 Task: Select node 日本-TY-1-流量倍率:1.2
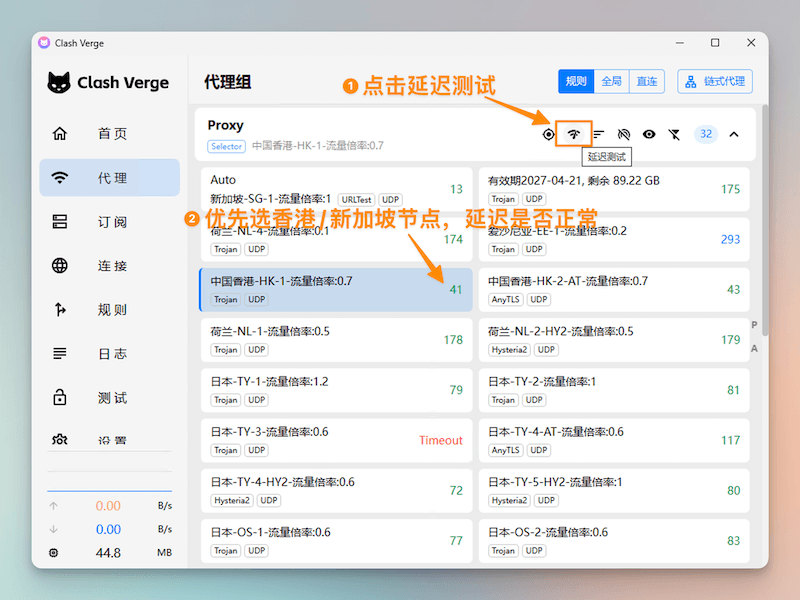(x=336, y=390)
